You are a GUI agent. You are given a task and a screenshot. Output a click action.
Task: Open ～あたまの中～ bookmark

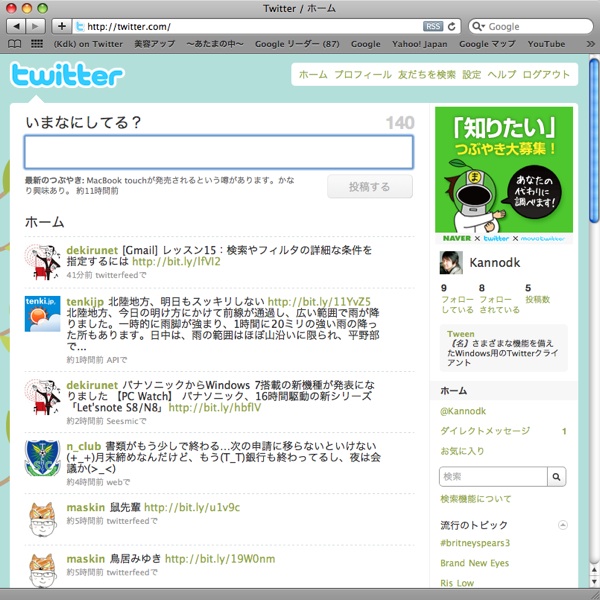click(x=215, y=44)
